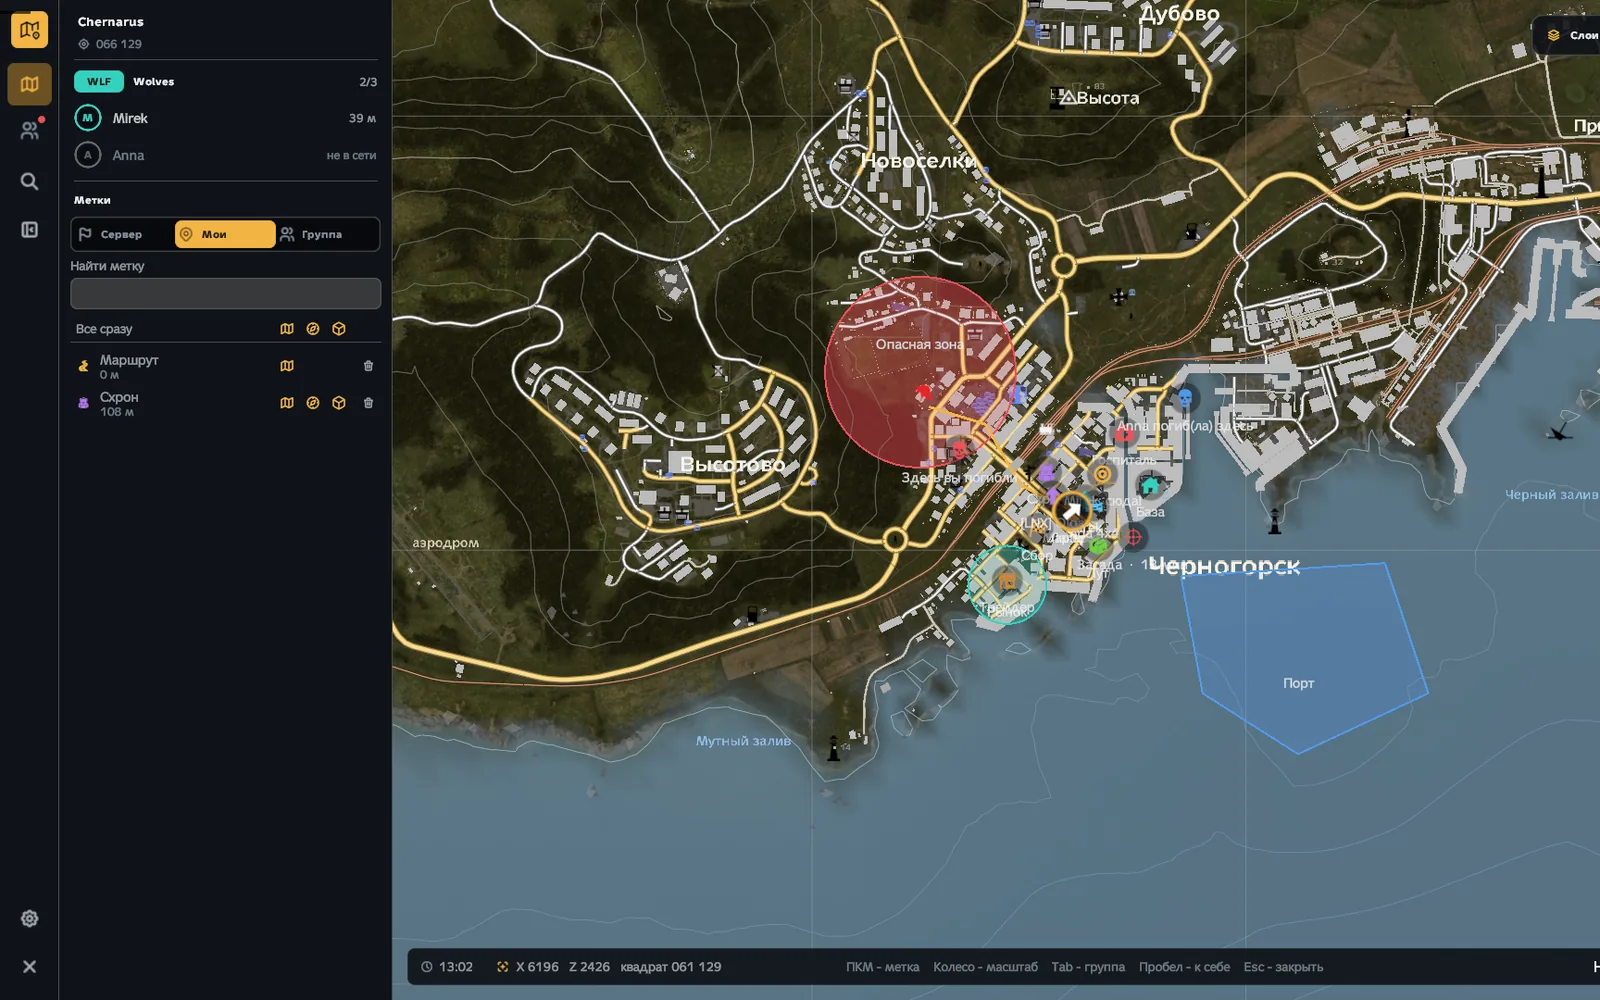Toggle compass visibility of Схрон marker

[313, 403]
